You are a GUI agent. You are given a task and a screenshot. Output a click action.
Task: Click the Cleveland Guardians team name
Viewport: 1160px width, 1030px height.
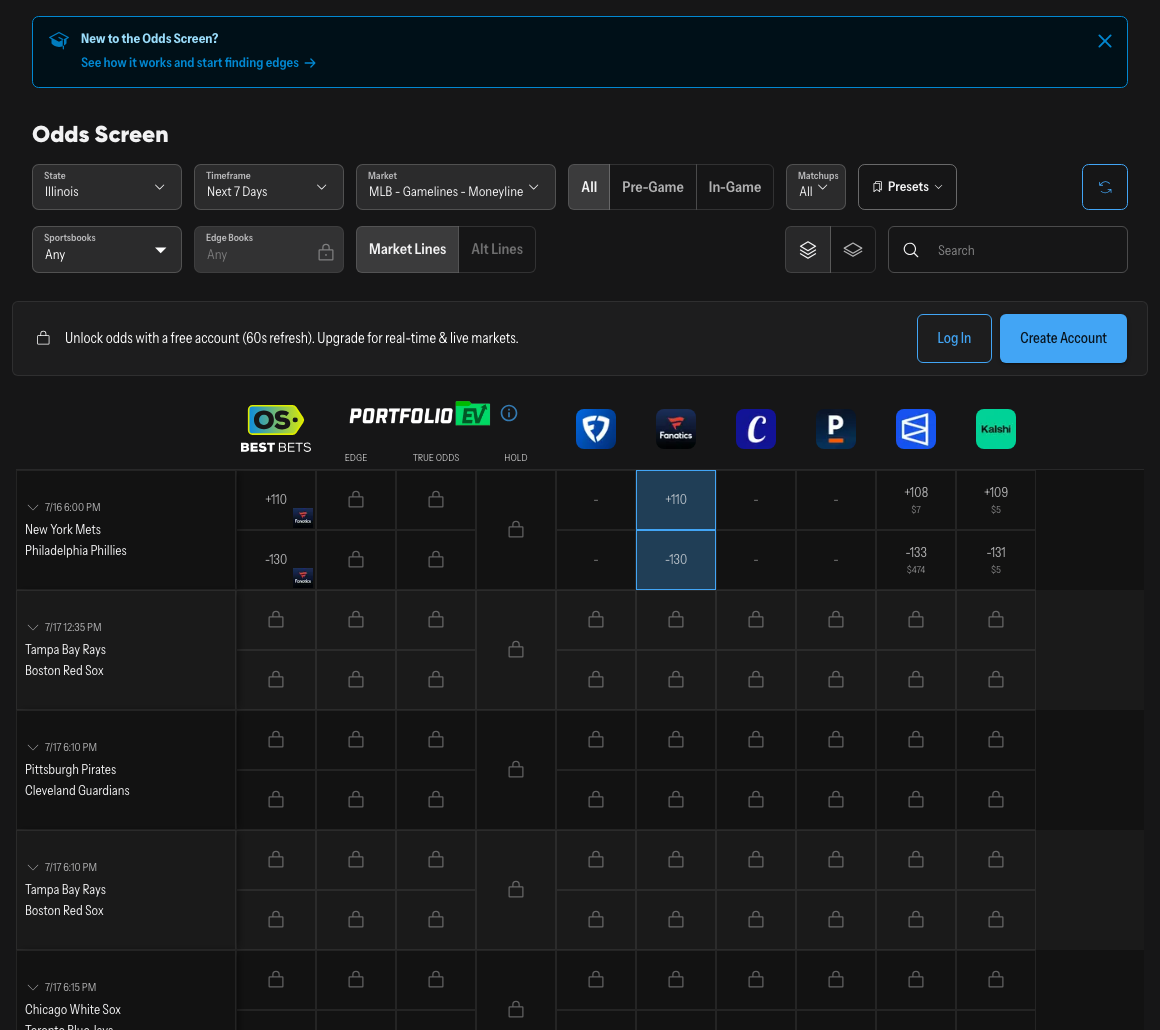(x=77, y=790)
